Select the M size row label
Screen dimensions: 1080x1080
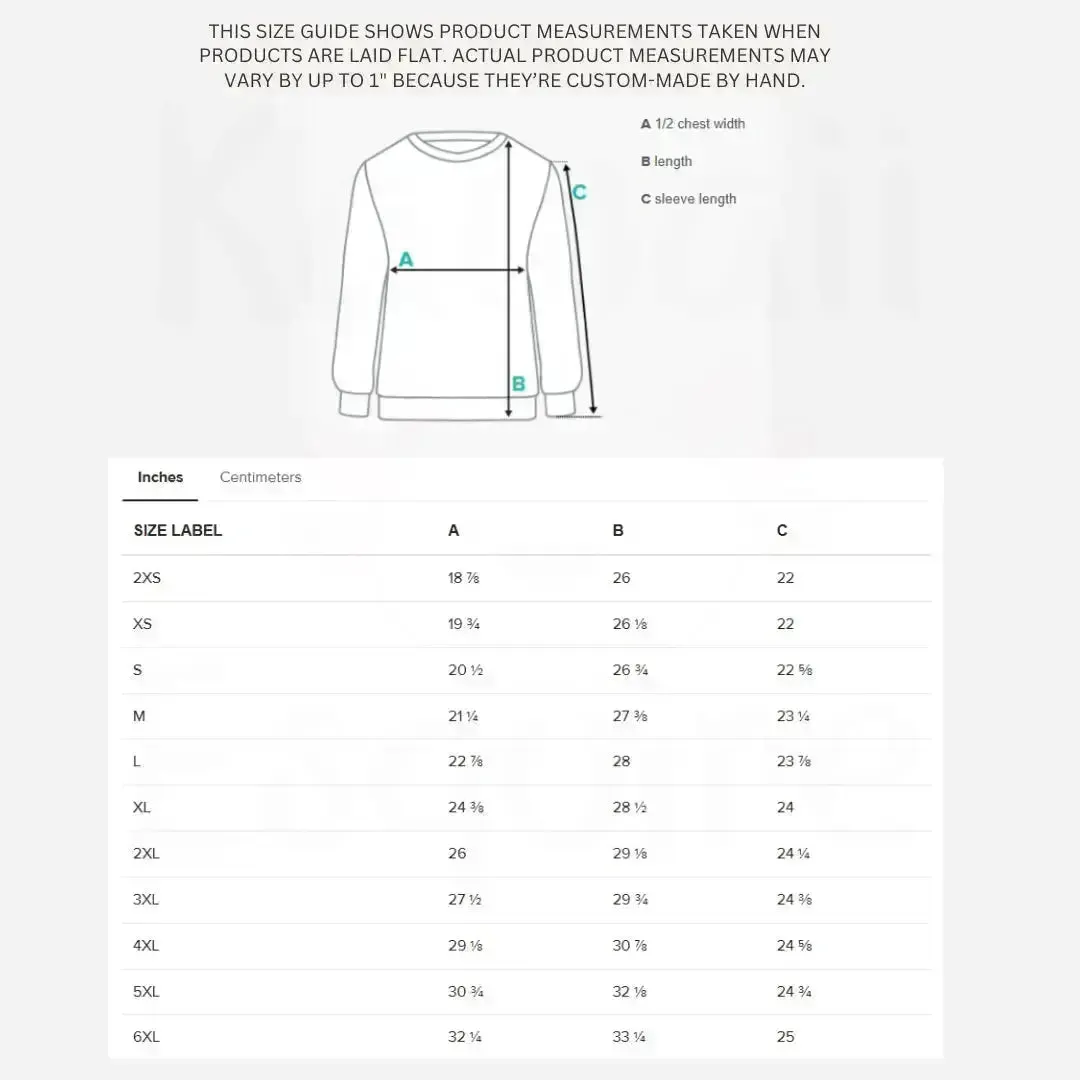coord(139,716)
